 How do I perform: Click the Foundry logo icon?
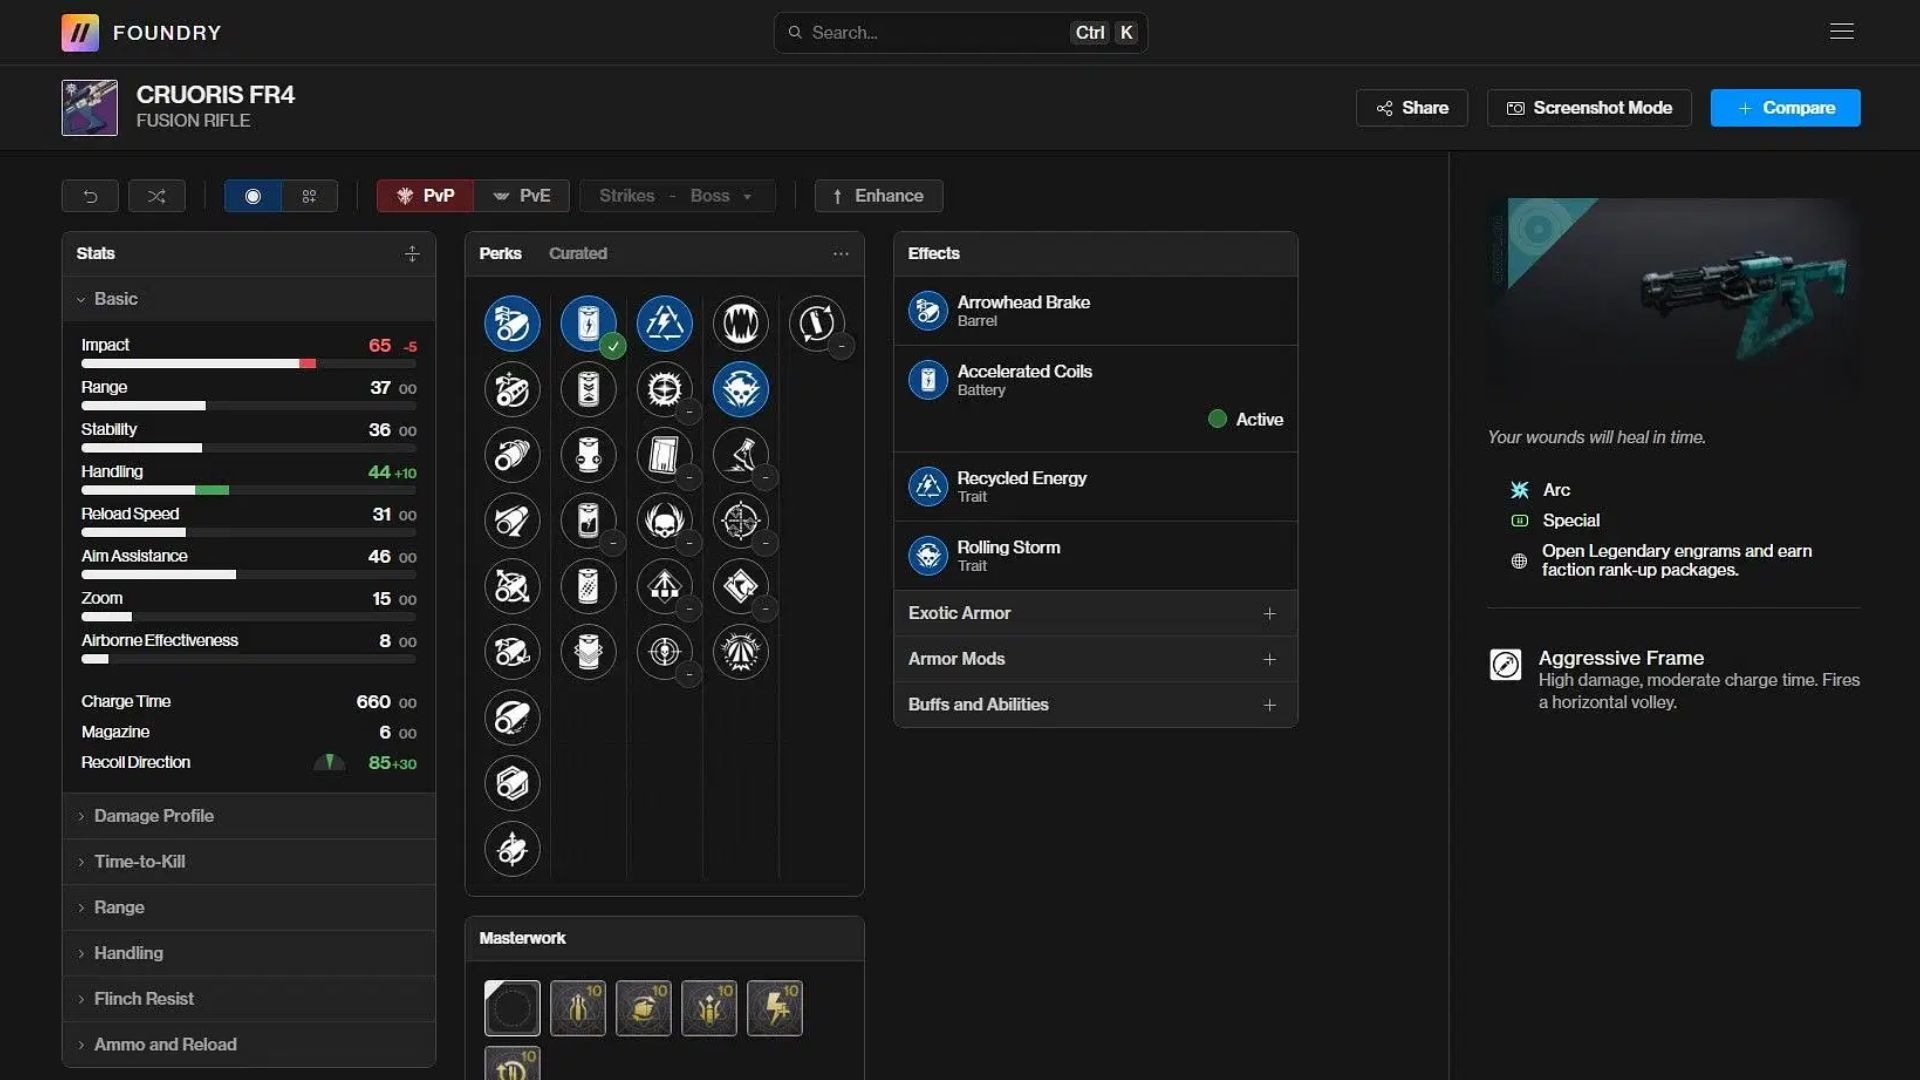click(x=80, y=32)
